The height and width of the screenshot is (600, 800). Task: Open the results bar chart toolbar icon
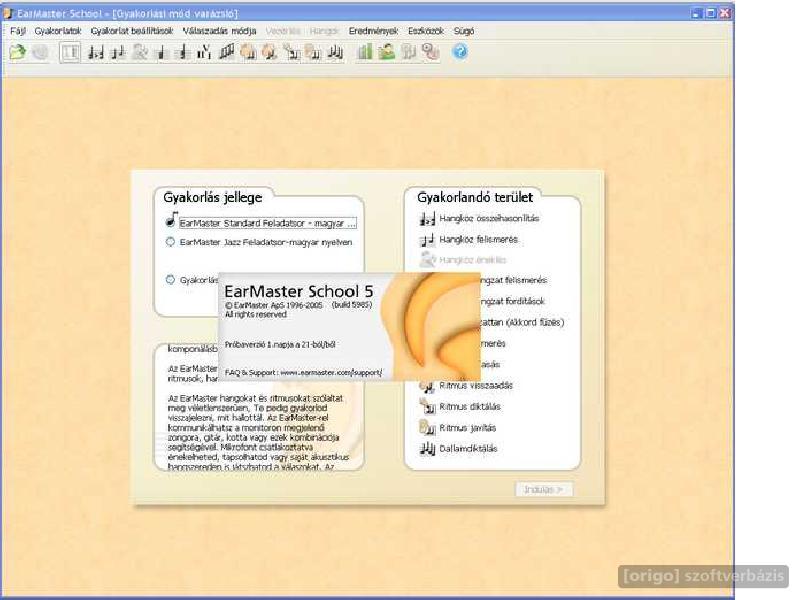[x=364, y=52]
